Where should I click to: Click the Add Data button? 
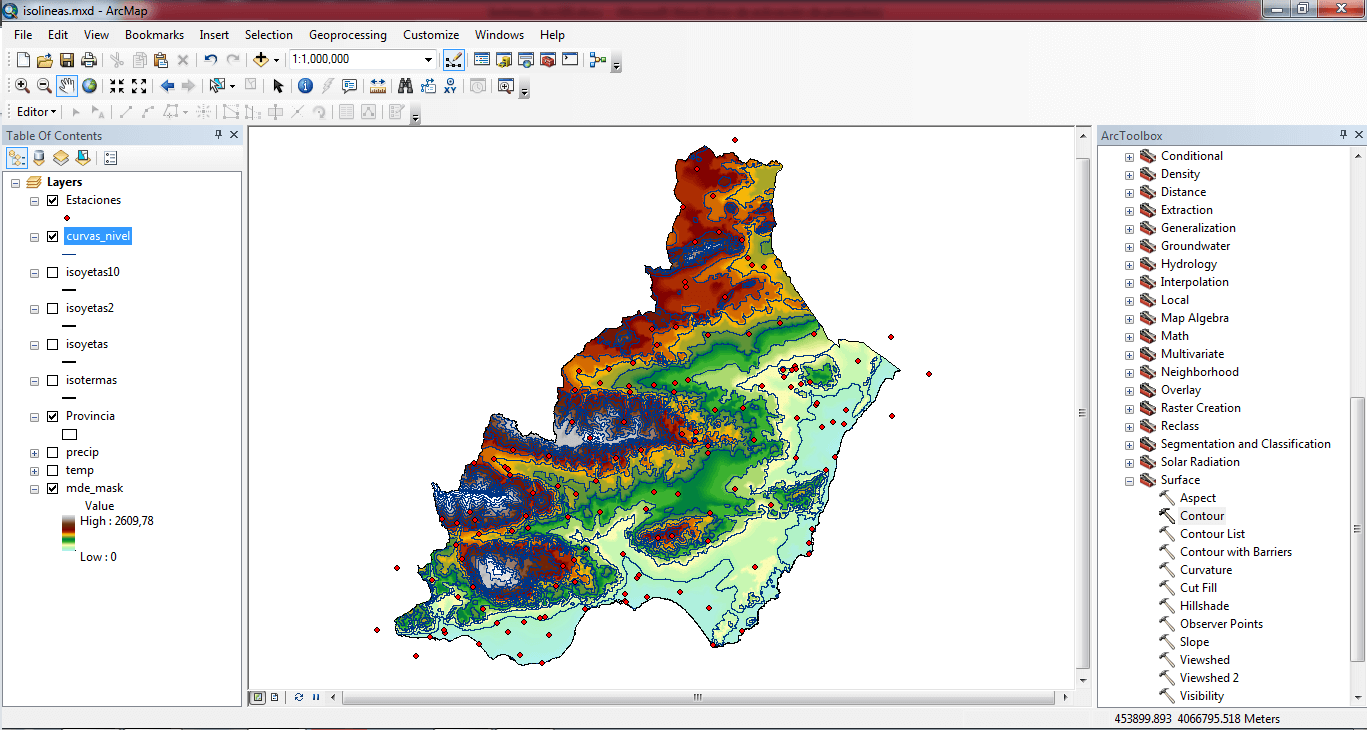(262, 60)
